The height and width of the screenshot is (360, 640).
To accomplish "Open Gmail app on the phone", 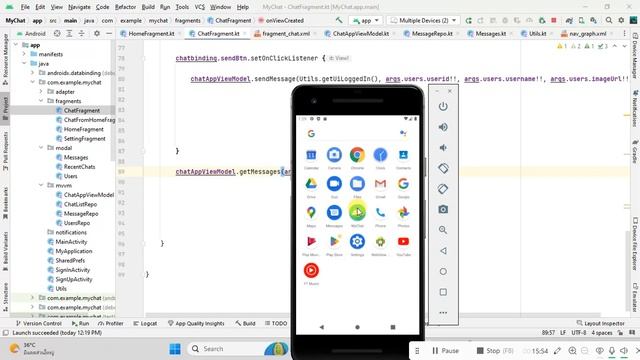I will (380, 184).
